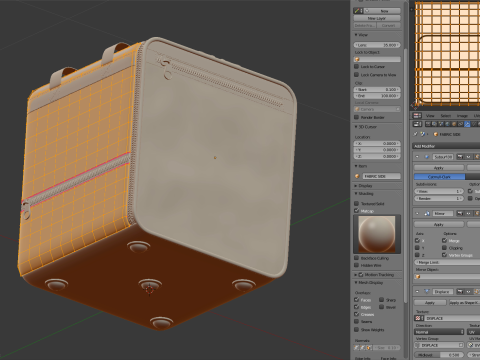
Task: Open the Render Layers properties tab
Action: click(435, 124)
